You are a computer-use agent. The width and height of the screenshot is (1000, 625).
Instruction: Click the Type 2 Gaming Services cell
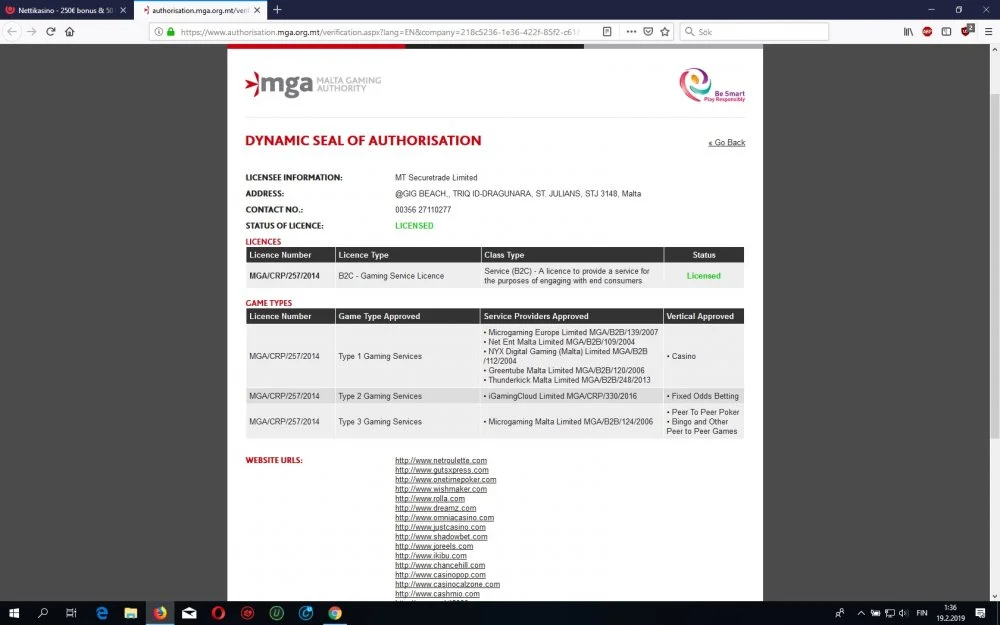(x=408, y=396)
